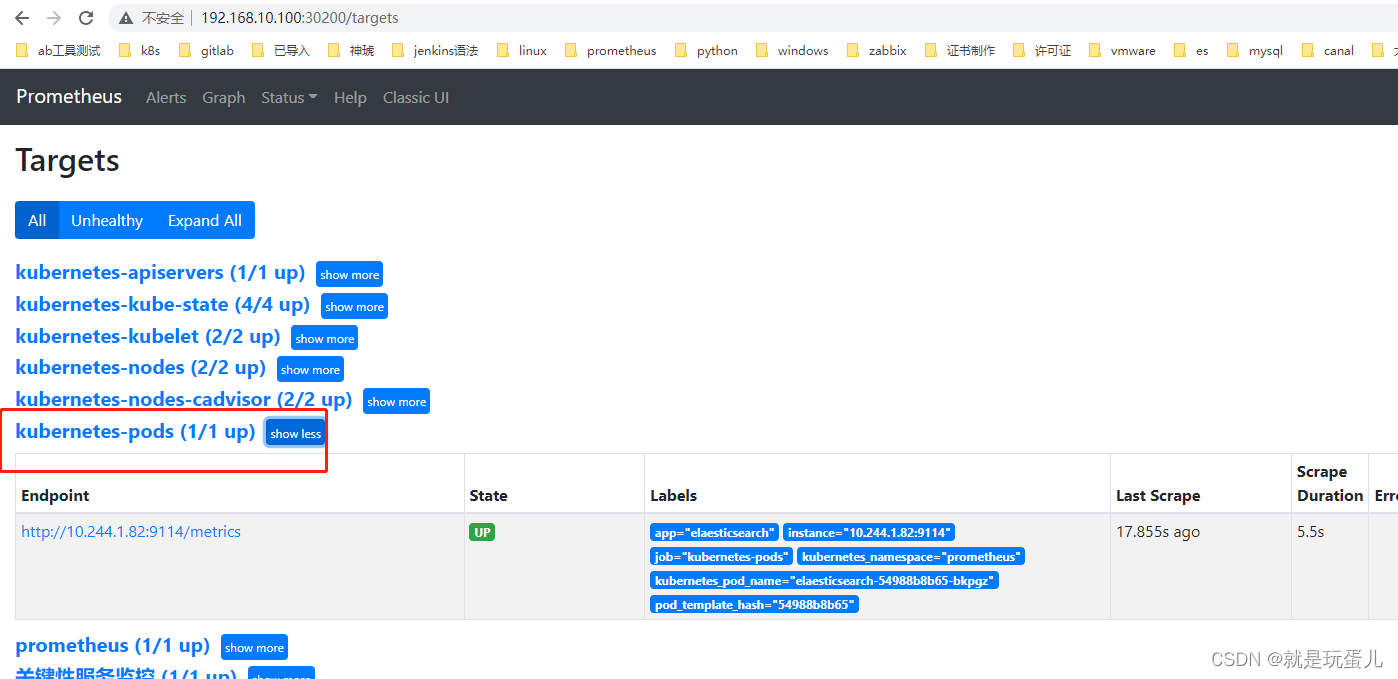Expand kubernetes-apiservers with show more
This screenshot has height=679, width=1398.
349,274
